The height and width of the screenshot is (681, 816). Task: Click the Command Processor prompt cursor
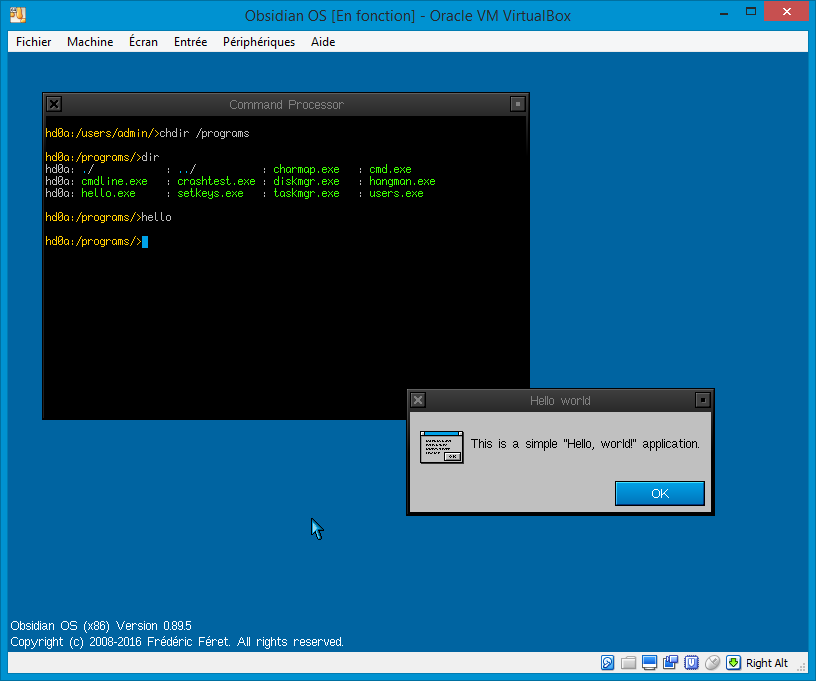pyautogui.click(x=145, y=241)
